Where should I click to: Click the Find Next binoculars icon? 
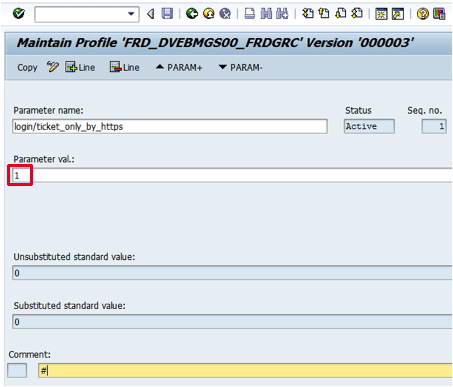coord(282,14)
